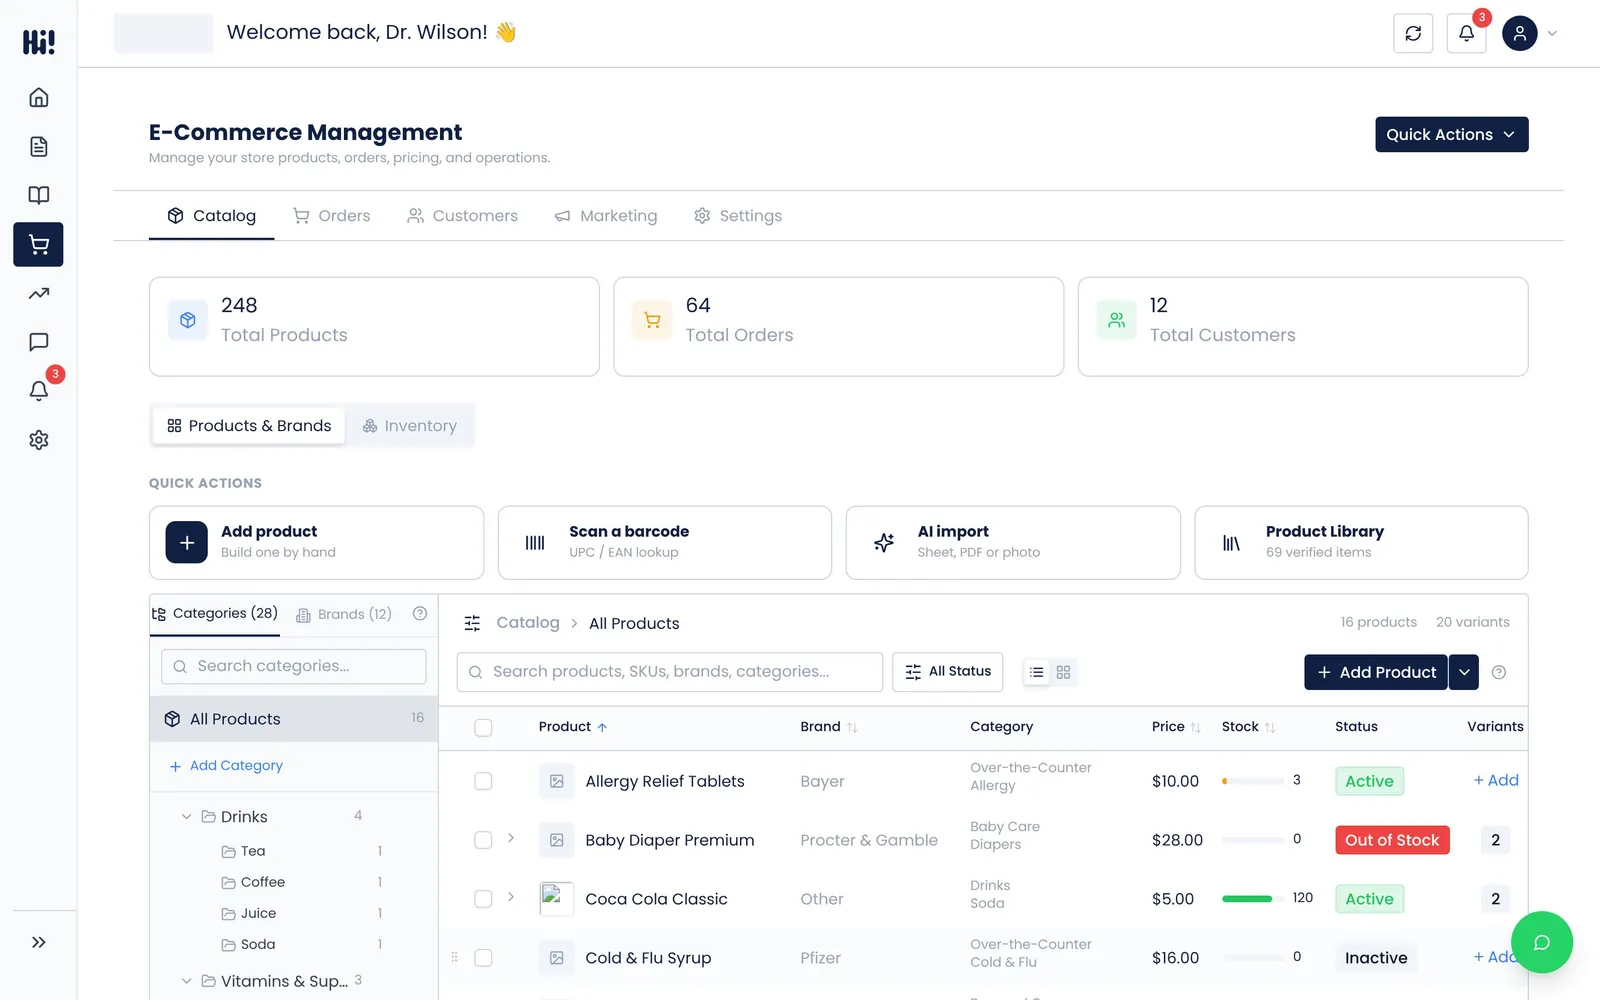The image size is (1600, 1000).
Task: Toggle the filter sliders icon near Catalog
Action: pyautogui.click(x=472, y=623)
